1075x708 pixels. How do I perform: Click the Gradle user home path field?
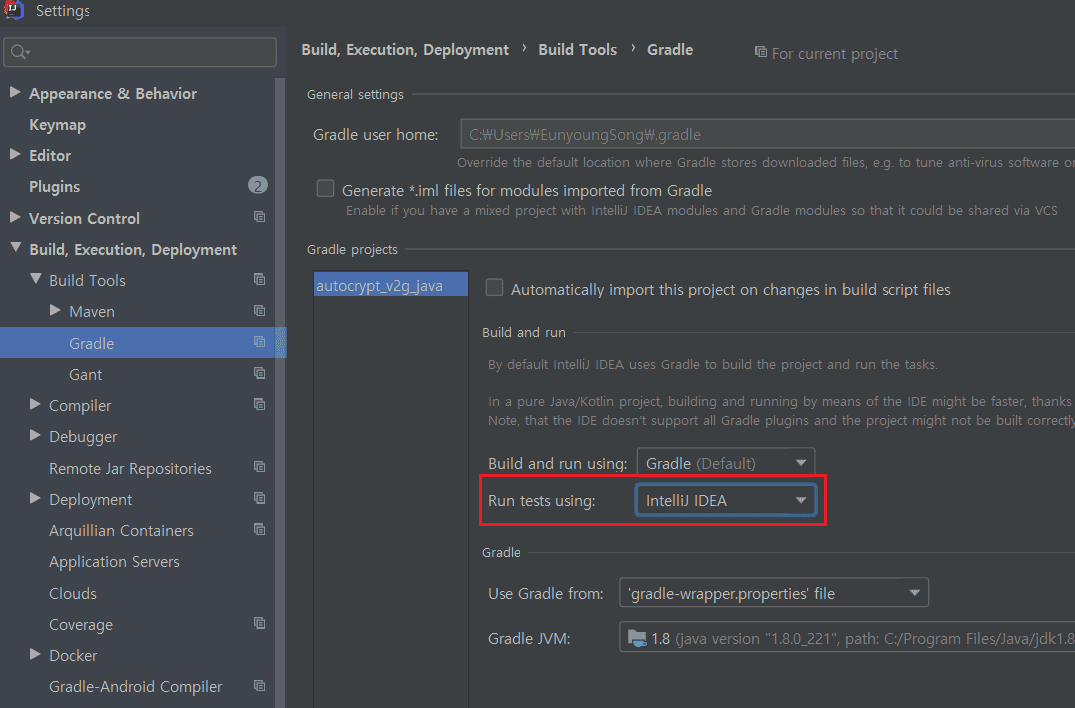(x=760, y=135)
